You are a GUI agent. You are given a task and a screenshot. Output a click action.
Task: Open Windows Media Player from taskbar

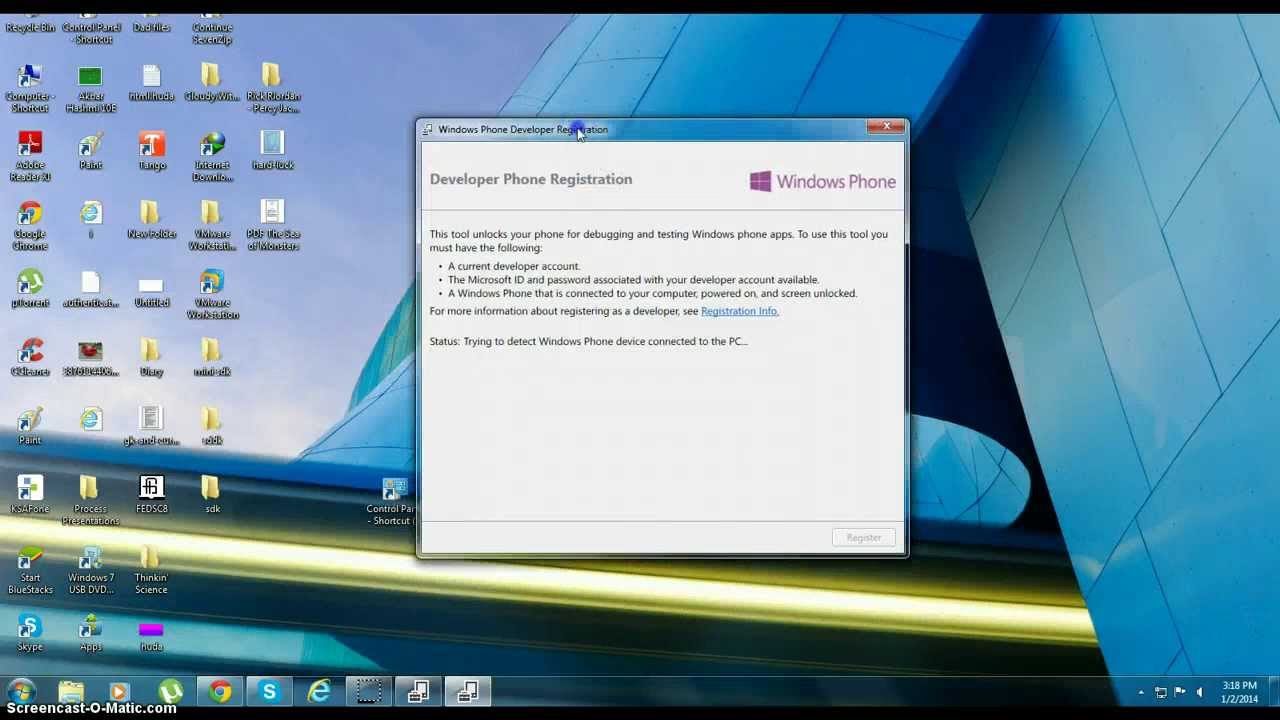click(x=119, y=691)
